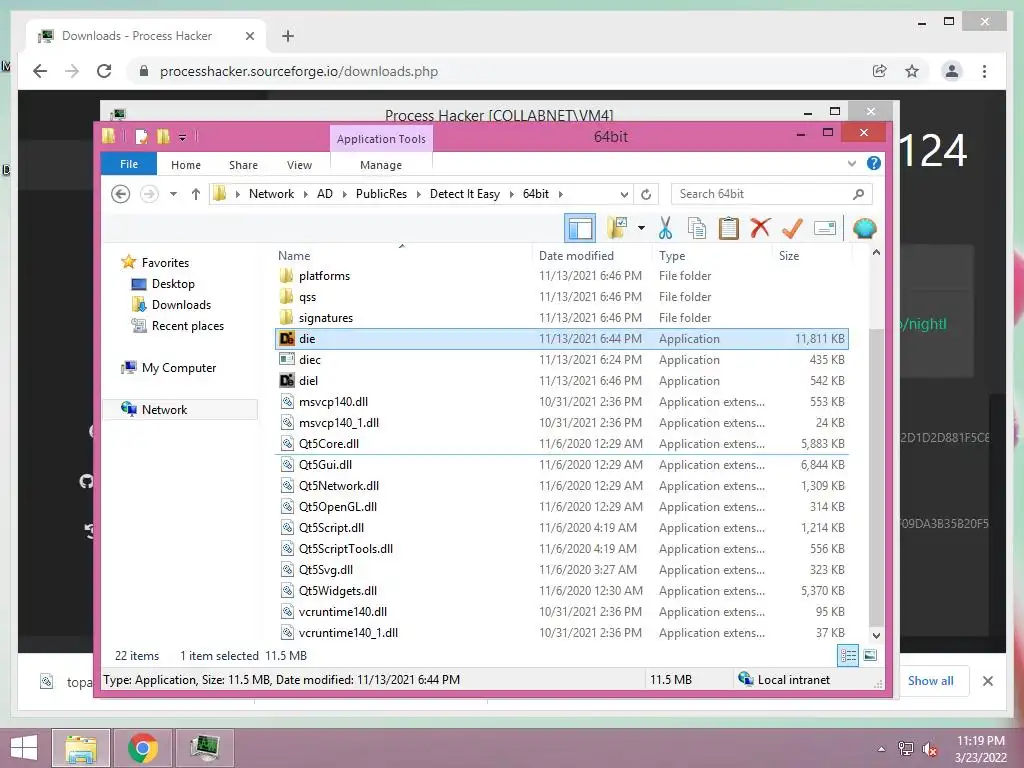Click the PublicRes breadcrumb

[381, 194]
